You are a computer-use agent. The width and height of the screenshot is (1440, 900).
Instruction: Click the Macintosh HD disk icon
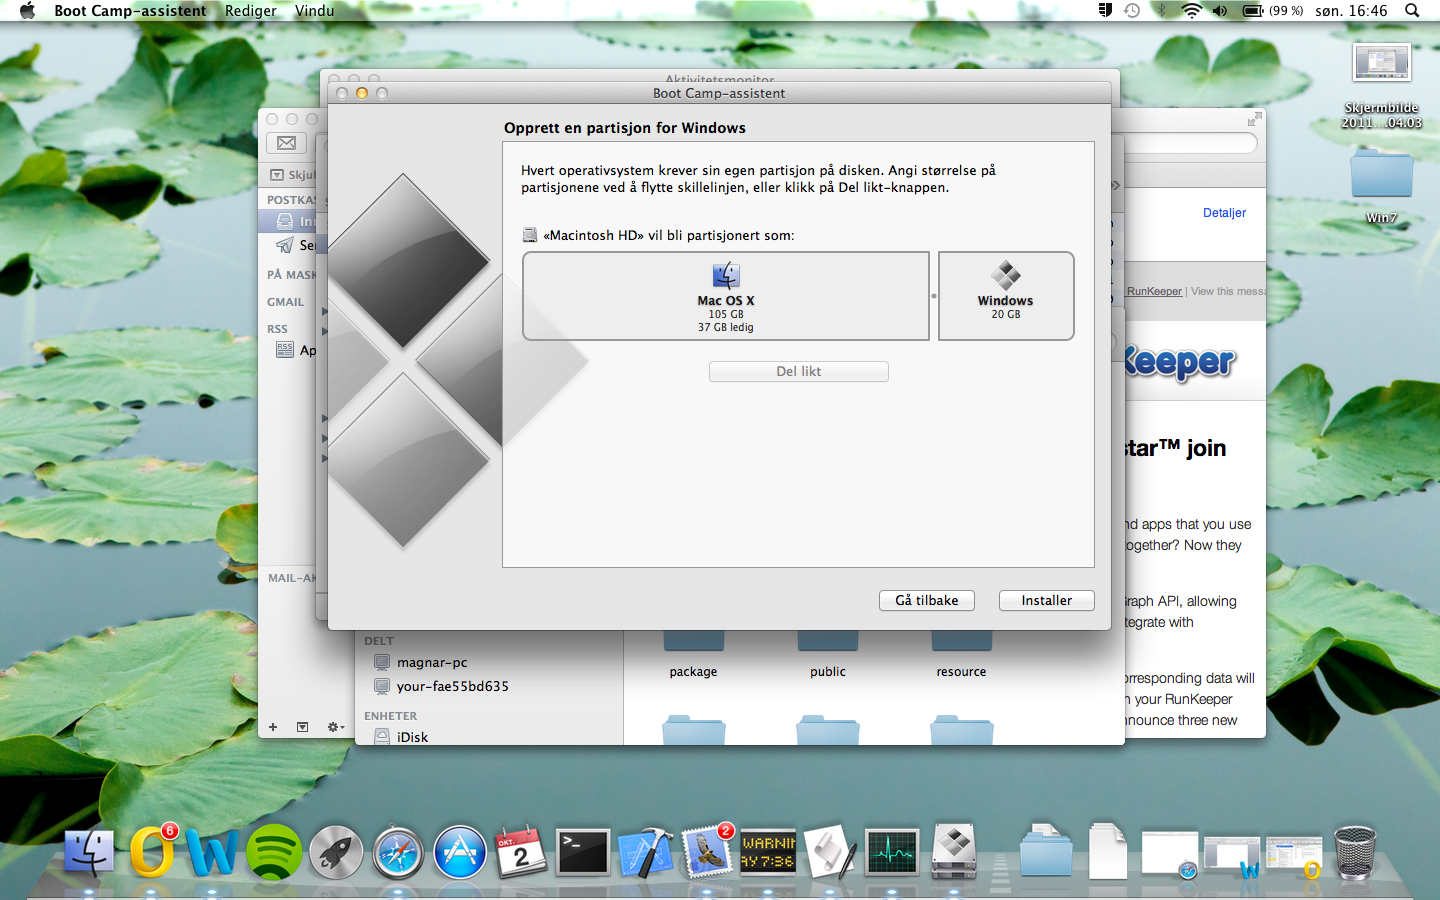tap(530, 235)
